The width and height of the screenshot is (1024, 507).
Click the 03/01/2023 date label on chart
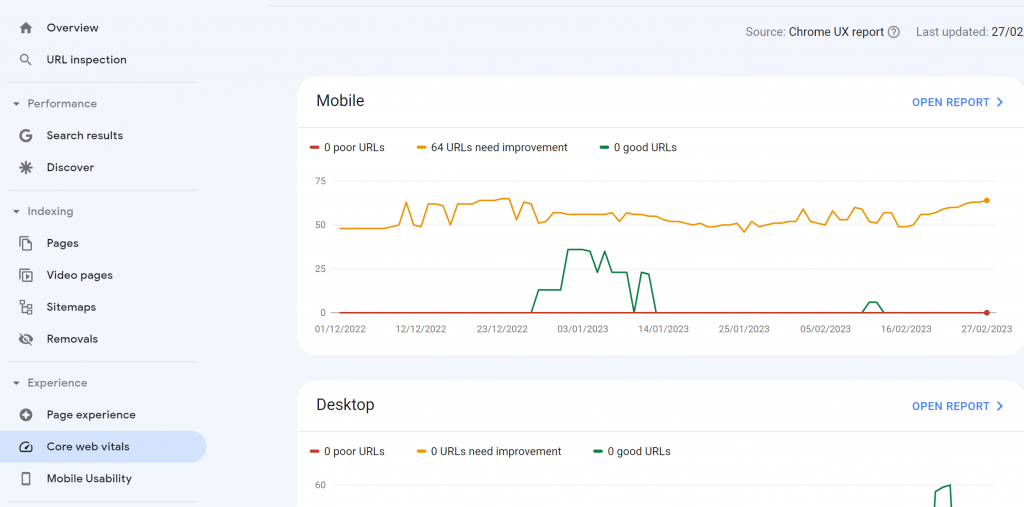(x=583, y=329)
